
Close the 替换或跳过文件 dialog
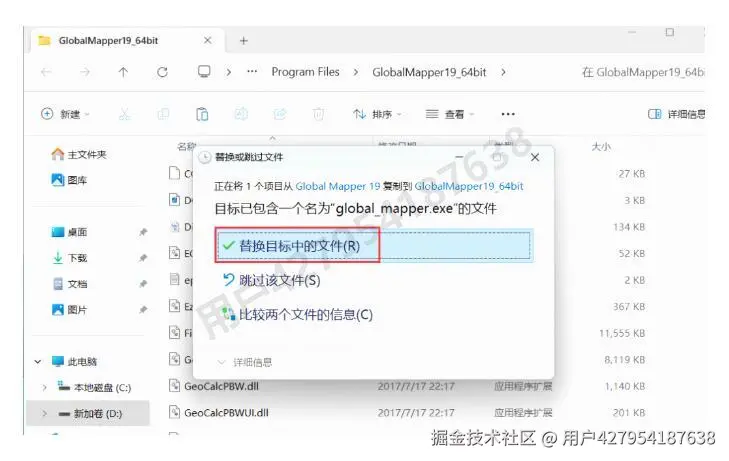coord(535,158)
